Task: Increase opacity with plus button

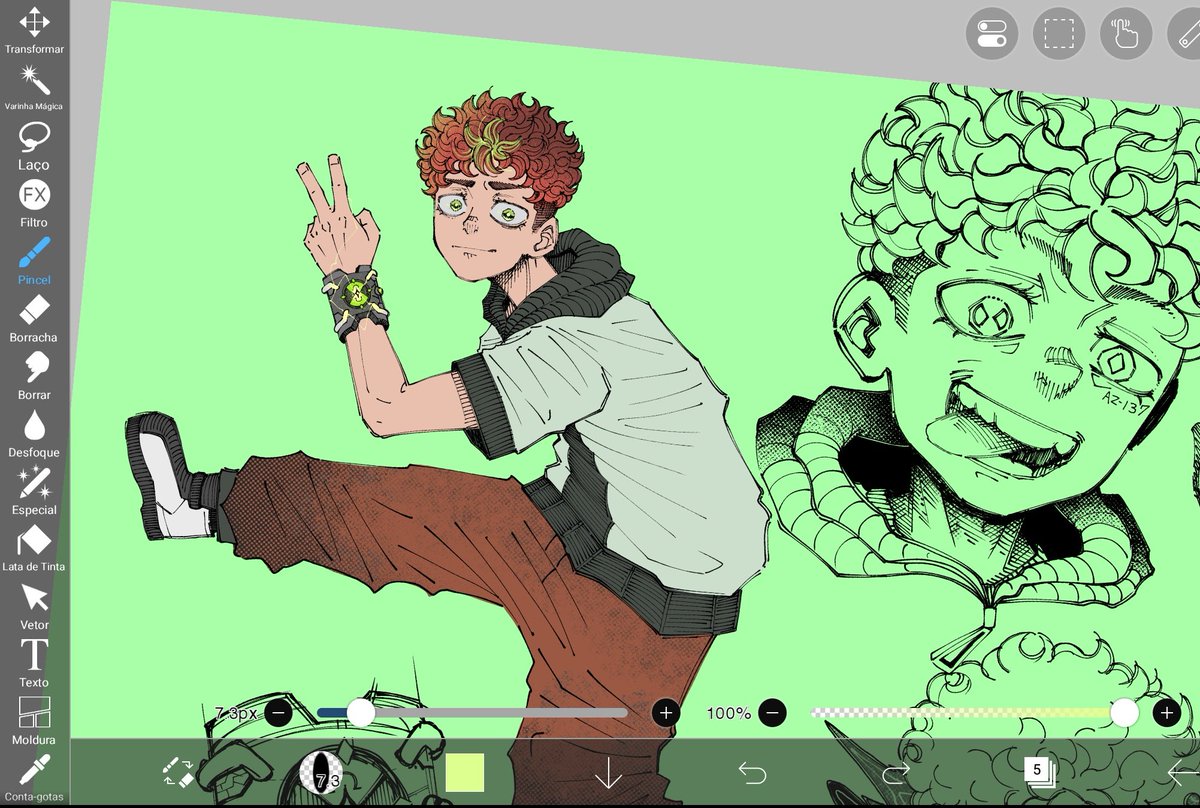Action: click(x=1166, y=713)
